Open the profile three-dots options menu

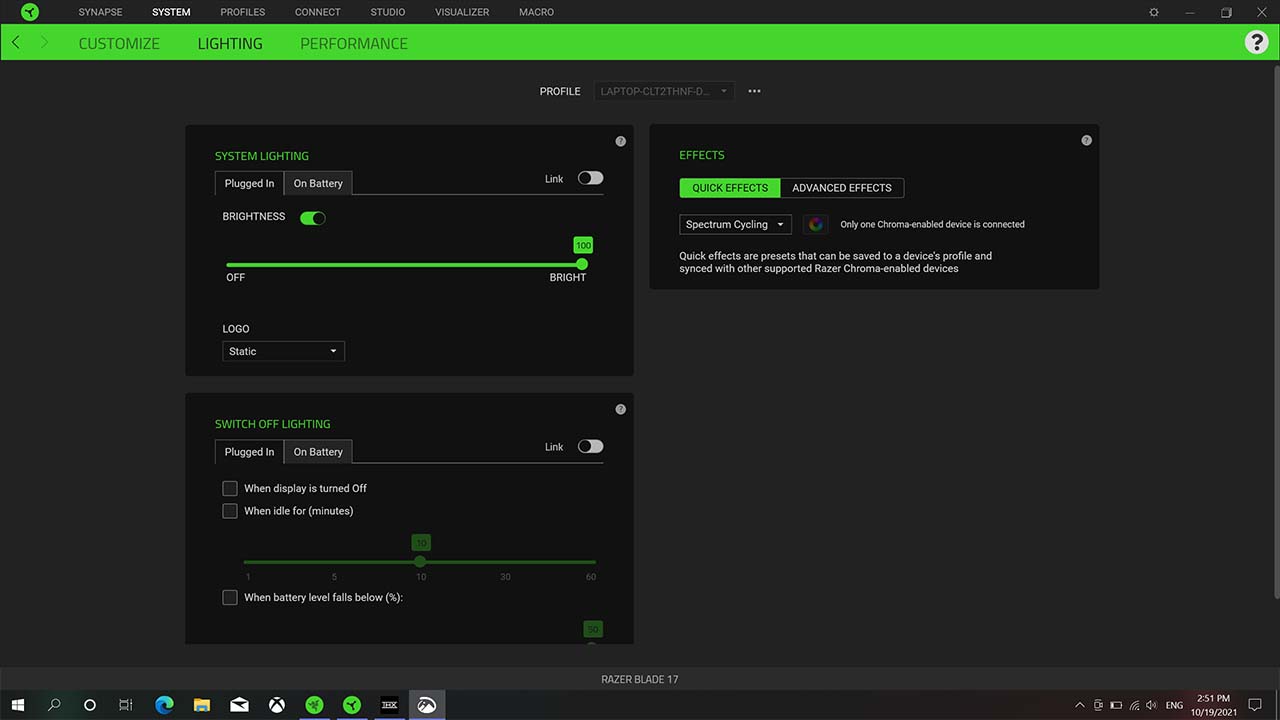[x=754, y=91]
